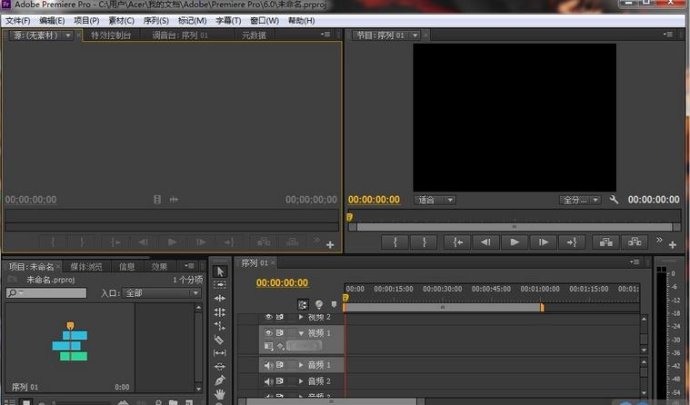Select the Razor tool in the toolbox
Image resolution: width=690 pixels, height=405 pixels.
coord(220,339)
